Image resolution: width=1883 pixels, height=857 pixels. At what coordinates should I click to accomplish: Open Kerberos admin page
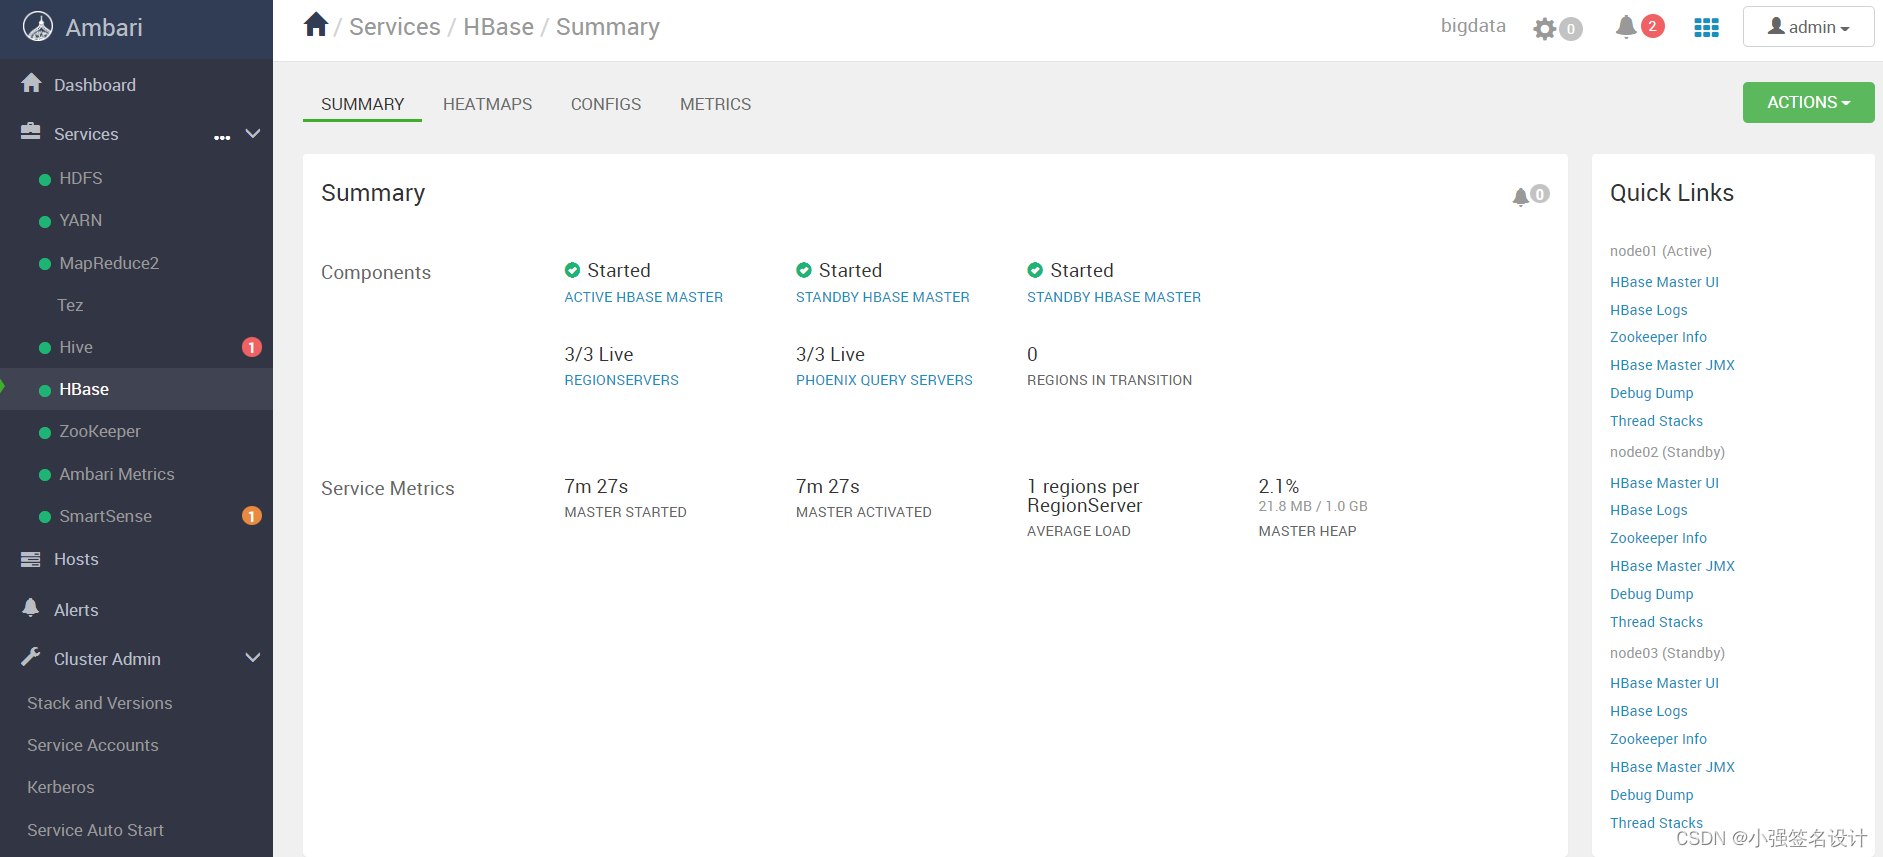[x=60, y=787]
